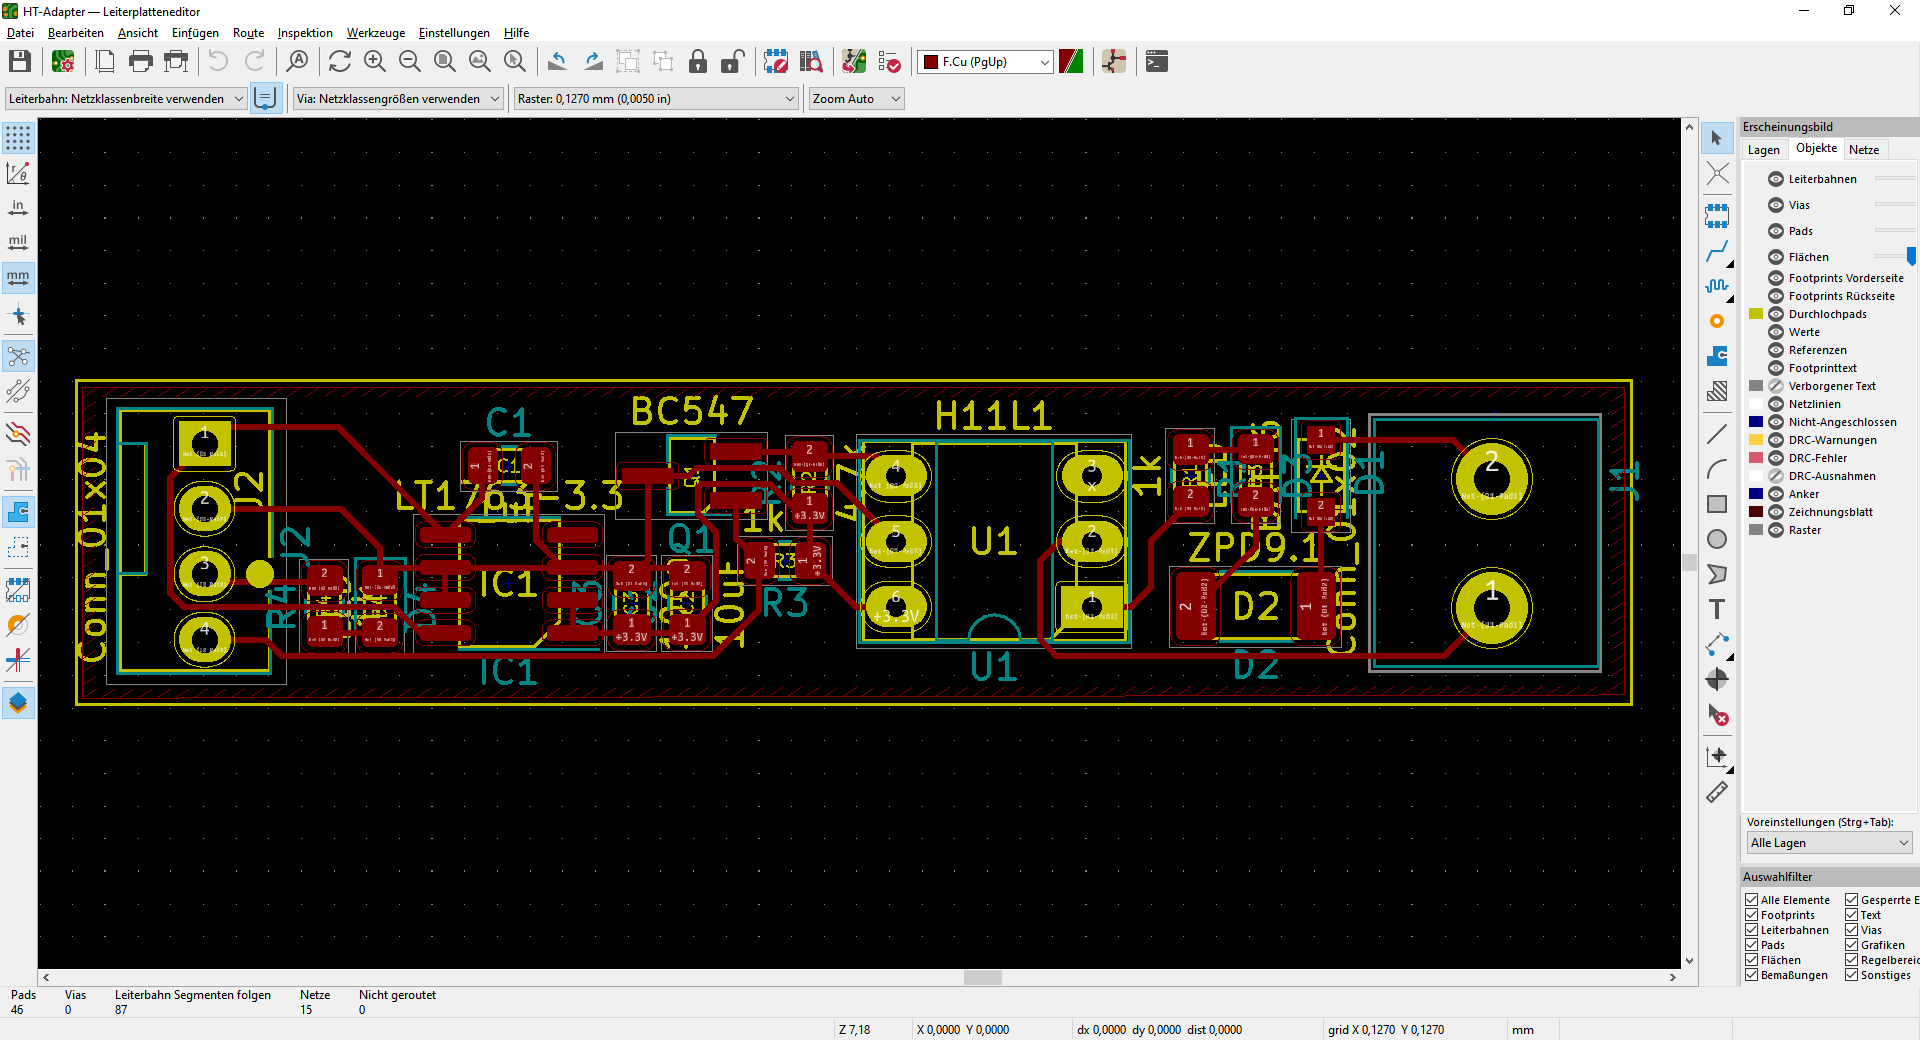Click the Durchlochpads color swatch
Screen dimensions: 1920x1040
click(x=1756, y=314)
